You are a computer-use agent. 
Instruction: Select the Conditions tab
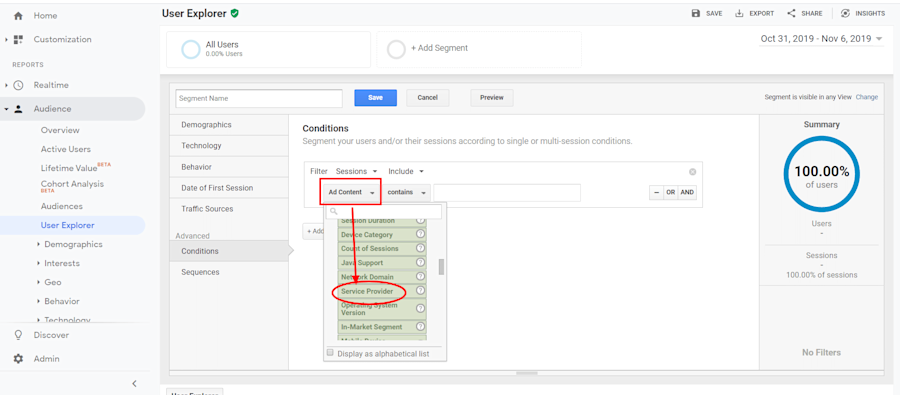tap(229, 251)
